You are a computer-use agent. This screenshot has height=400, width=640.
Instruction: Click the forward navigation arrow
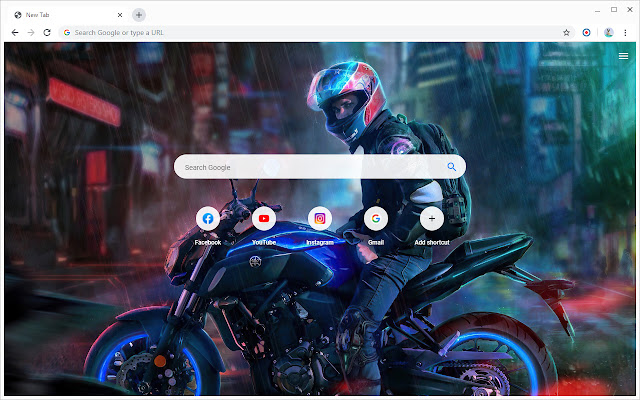click(31, 33)
